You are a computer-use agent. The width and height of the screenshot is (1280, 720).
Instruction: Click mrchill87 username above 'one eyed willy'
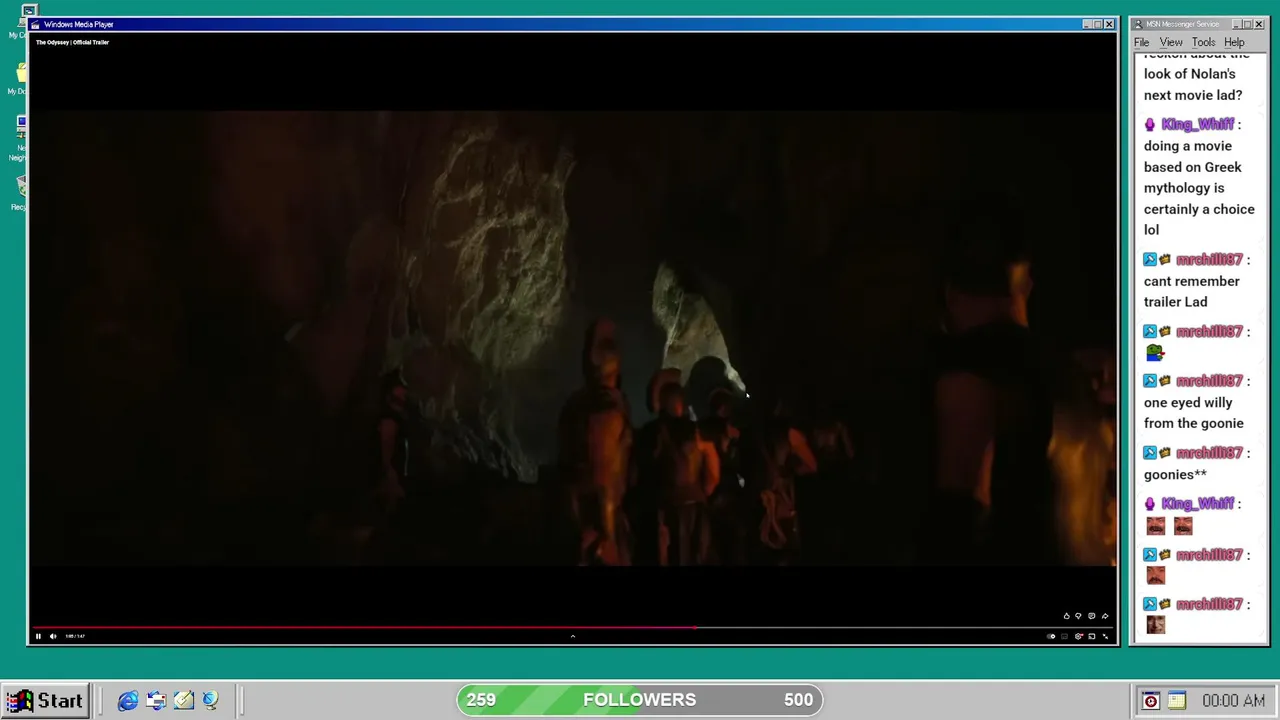[x=1209, y=381]
